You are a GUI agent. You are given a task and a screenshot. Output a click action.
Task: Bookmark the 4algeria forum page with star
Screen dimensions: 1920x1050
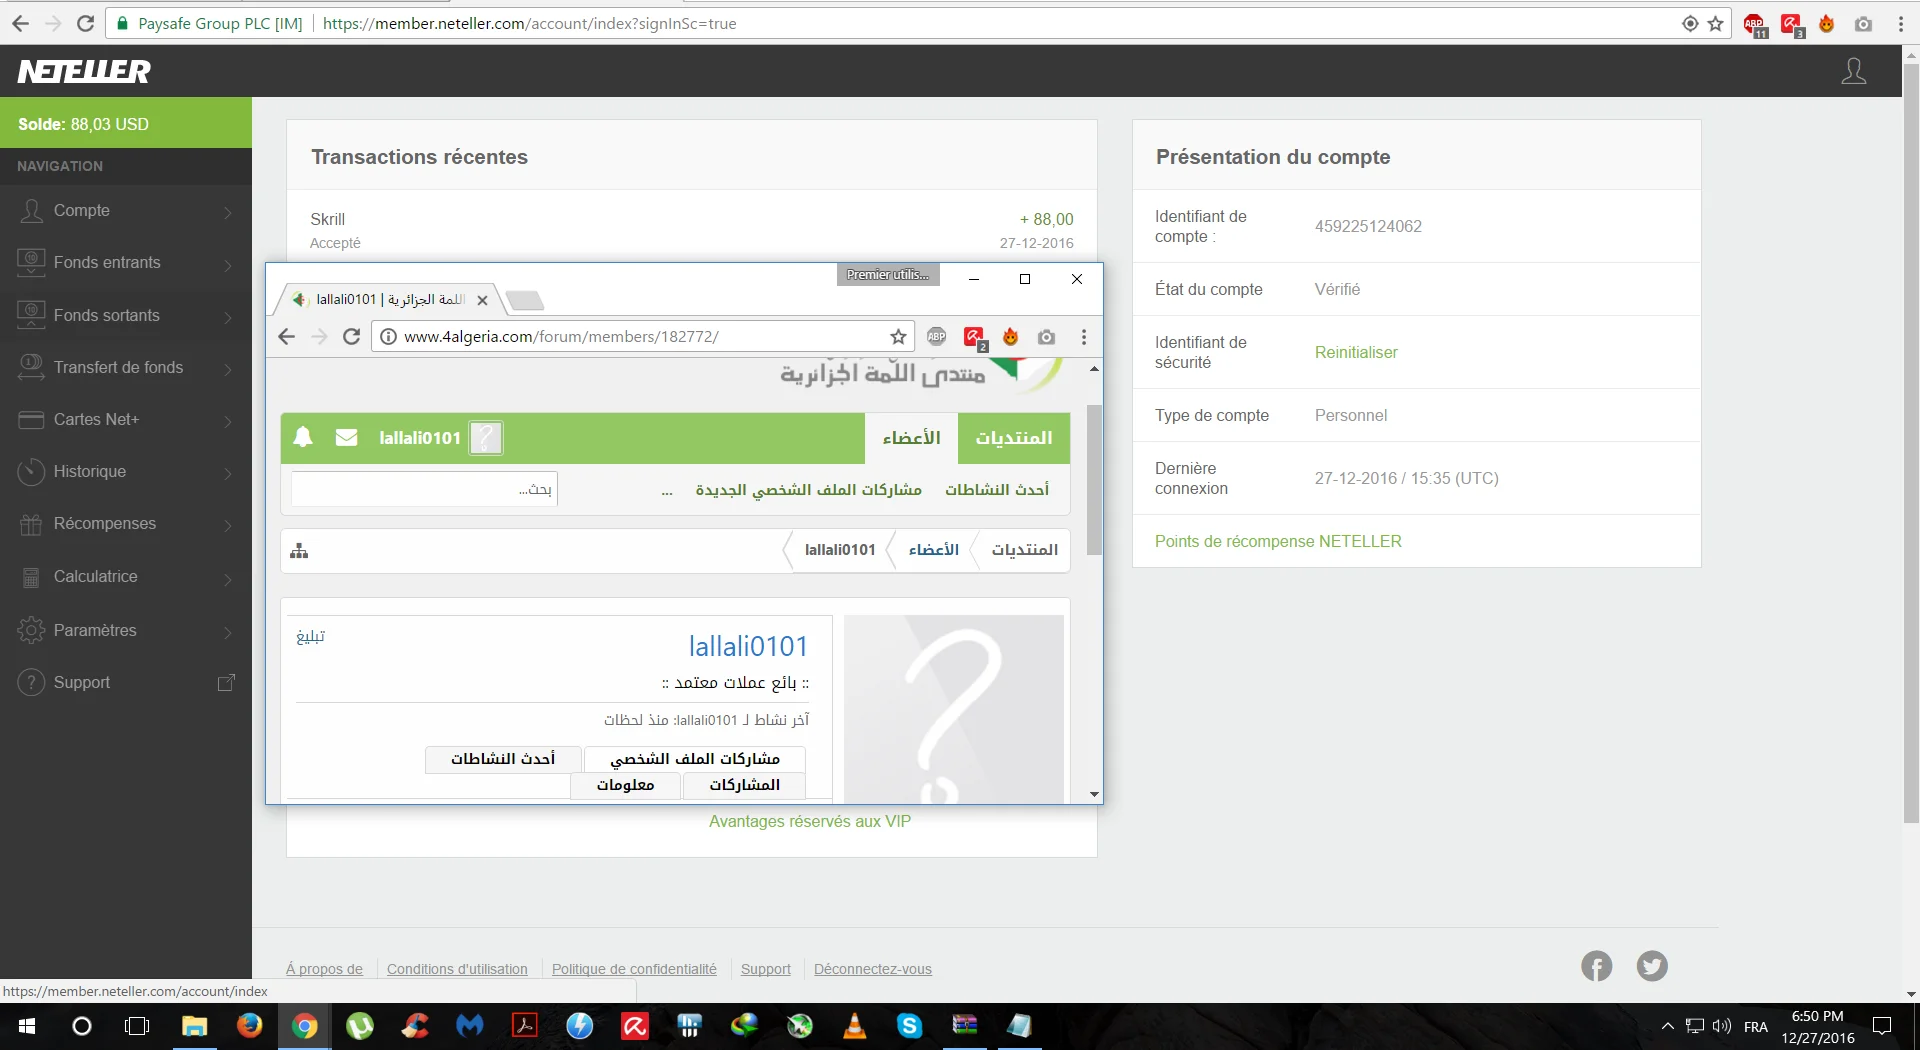(x=899, y=337)
